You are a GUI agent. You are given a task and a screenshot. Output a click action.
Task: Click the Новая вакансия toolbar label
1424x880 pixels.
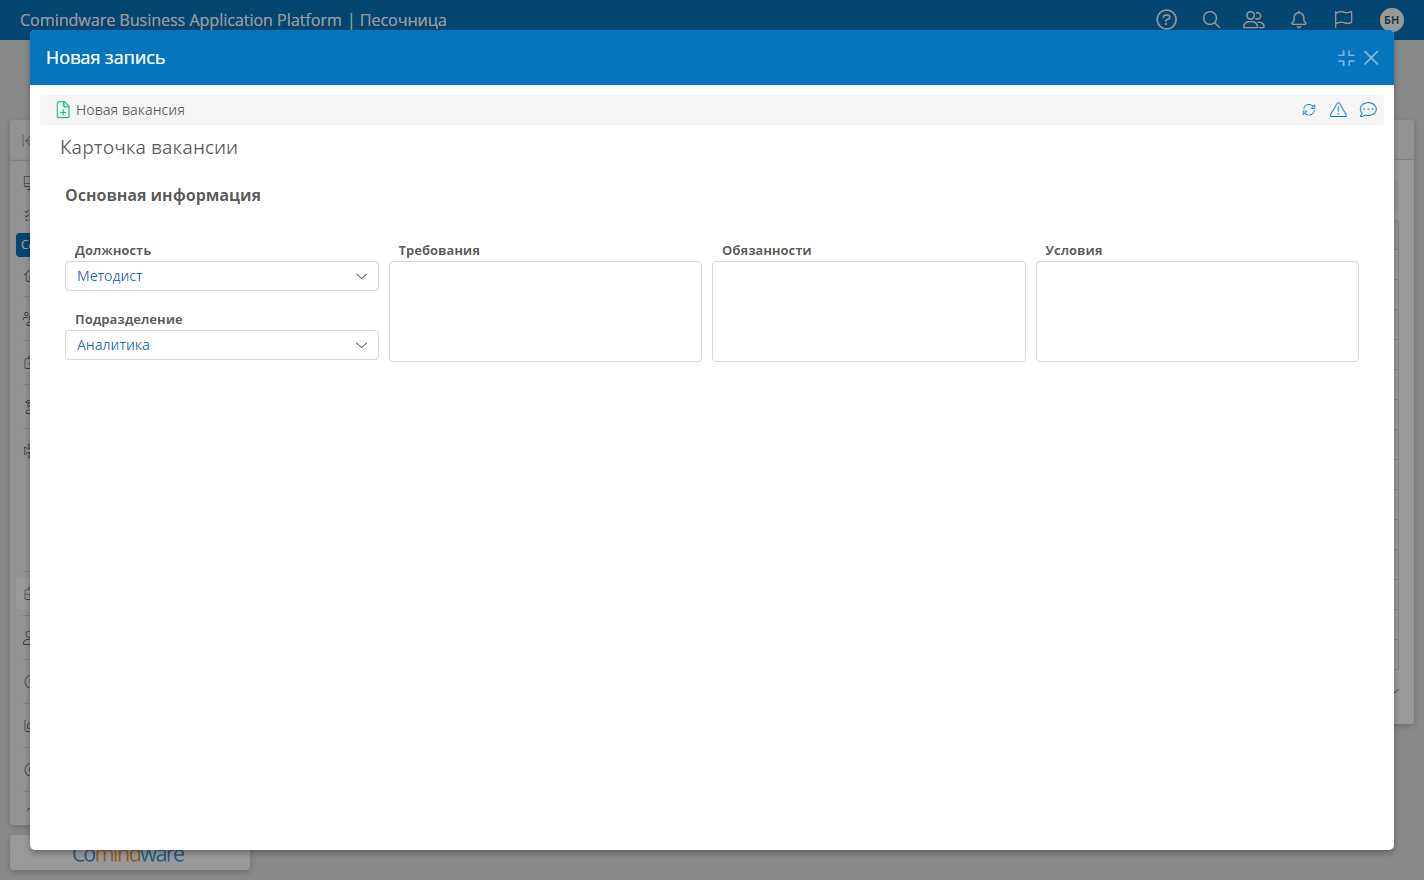(130, 110)
